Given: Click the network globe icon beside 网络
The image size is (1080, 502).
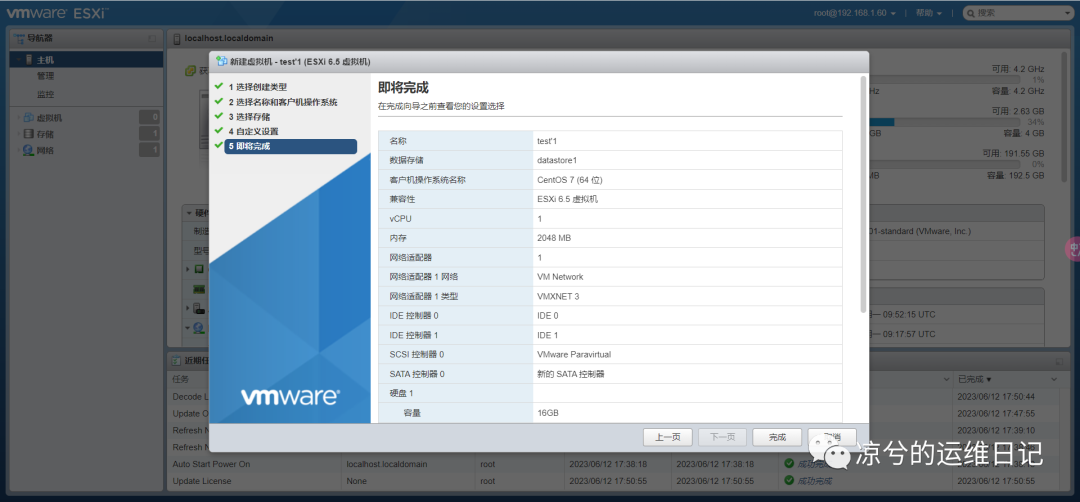Looking at the screenshot, I should click(29, 150).
